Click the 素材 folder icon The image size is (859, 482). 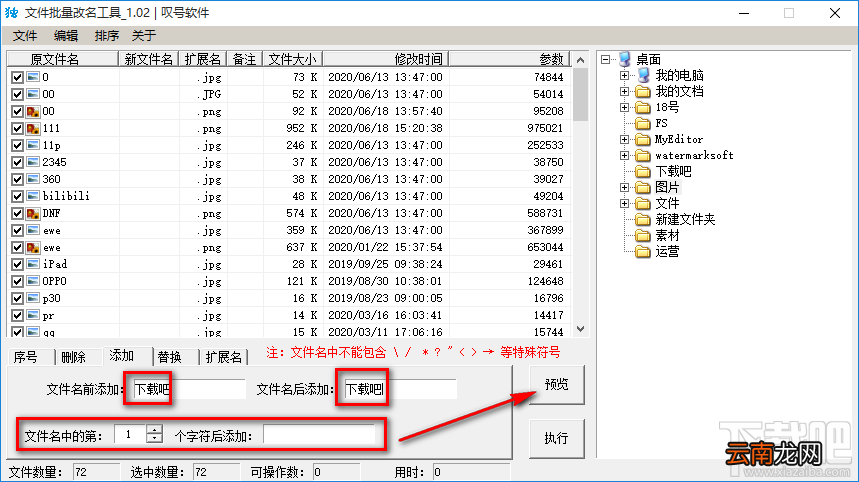point(643,236)
